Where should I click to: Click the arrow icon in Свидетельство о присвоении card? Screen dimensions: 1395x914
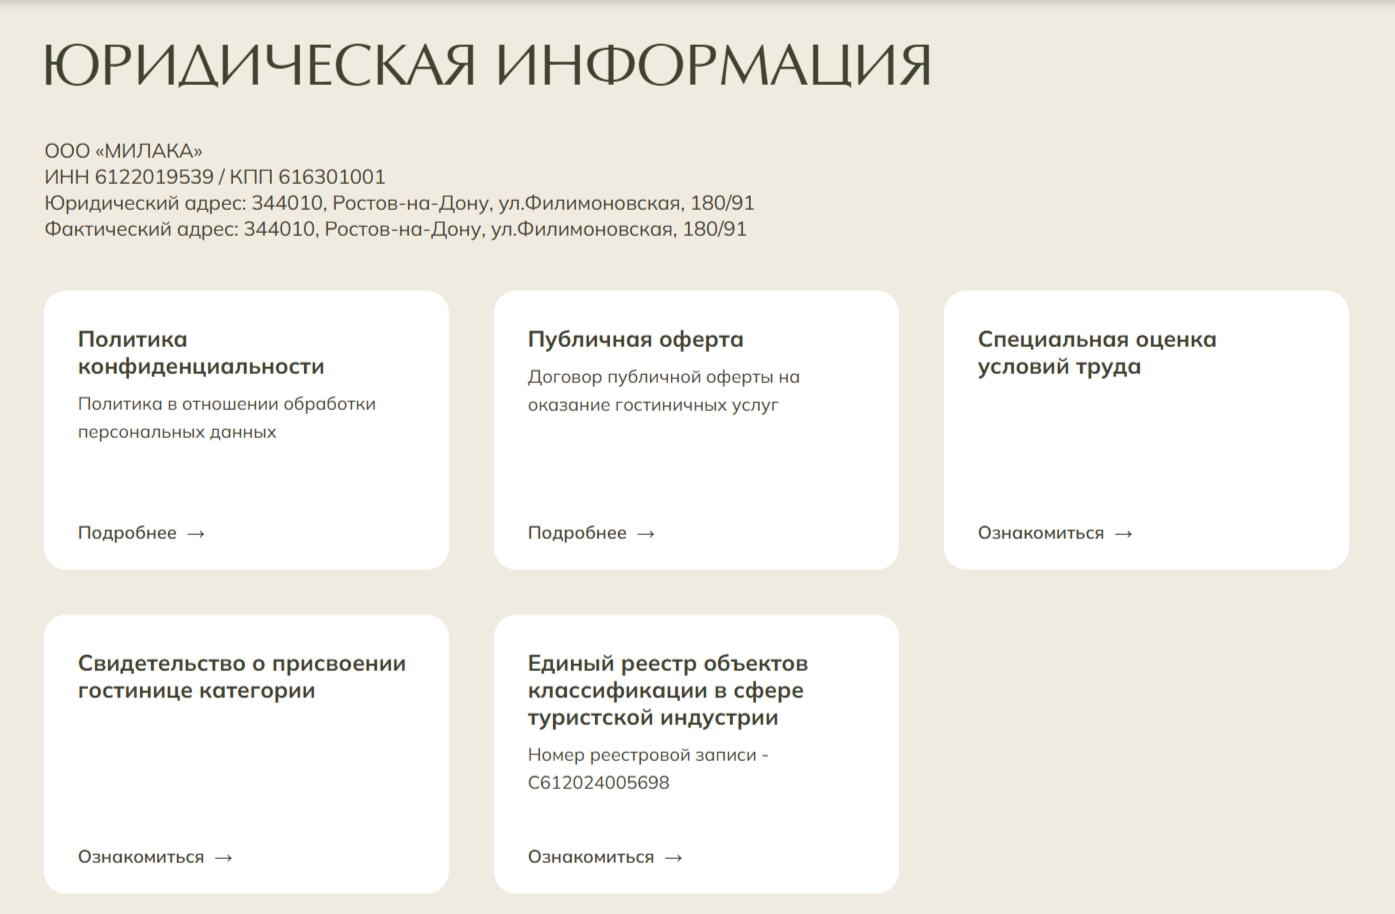click(x=222, y=857)
